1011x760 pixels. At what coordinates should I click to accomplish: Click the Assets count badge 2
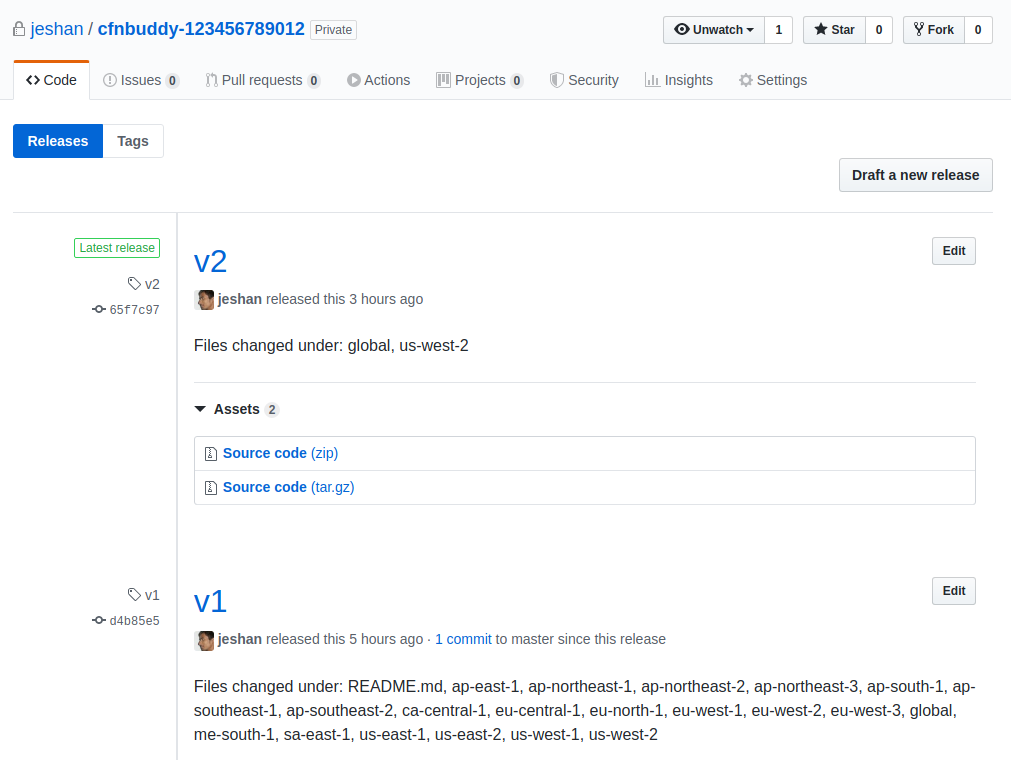(272, 410)
